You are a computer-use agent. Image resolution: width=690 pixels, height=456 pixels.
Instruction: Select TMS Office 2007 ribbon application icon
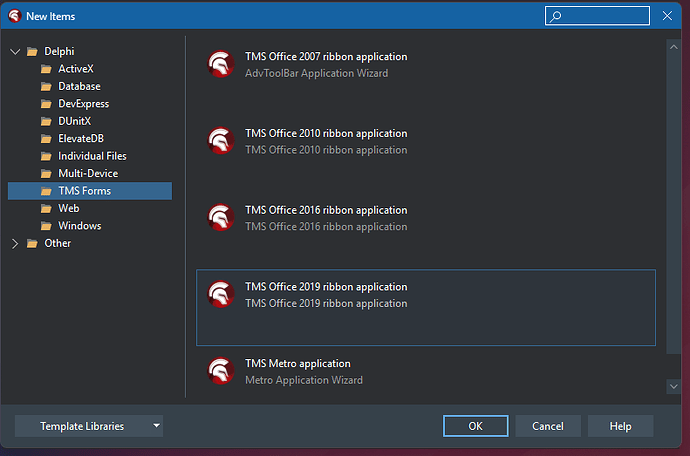pos(220,64)
